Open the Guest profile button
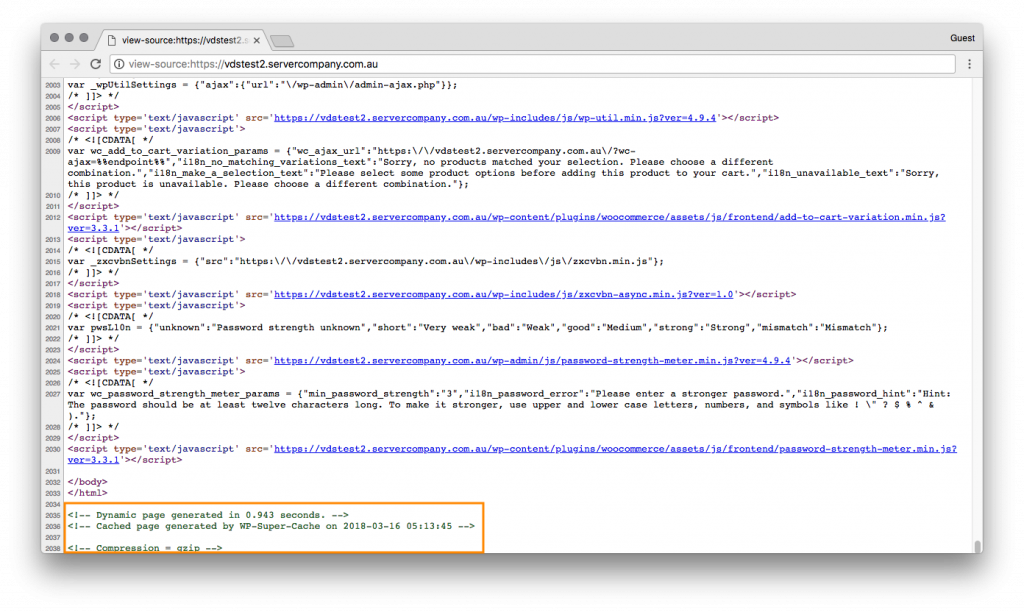This screenshot has height=612, width=1024. [962, 38]
